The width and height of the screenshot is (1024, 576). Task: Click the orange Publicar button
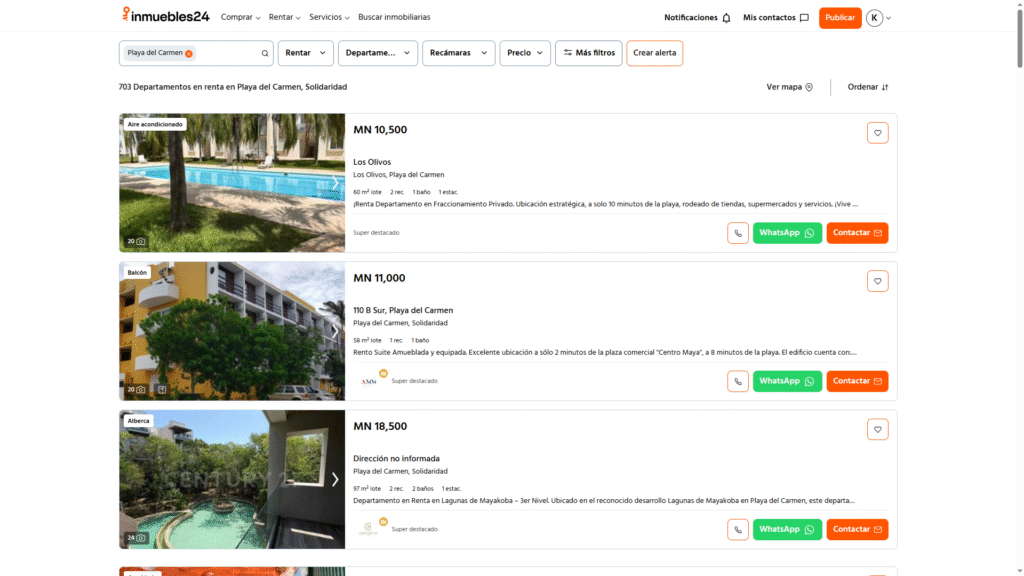click(840, 18)
